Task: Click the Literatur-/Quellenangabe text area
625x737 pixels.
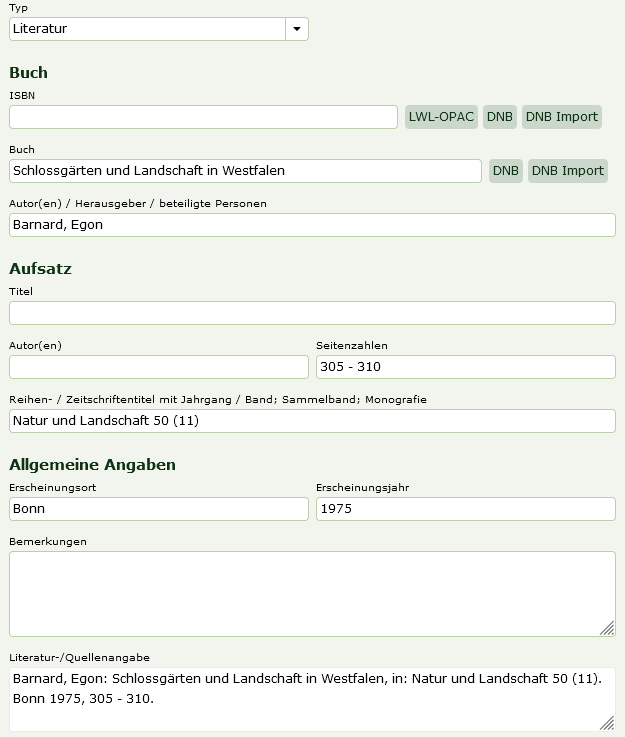Action: point(312,698)
